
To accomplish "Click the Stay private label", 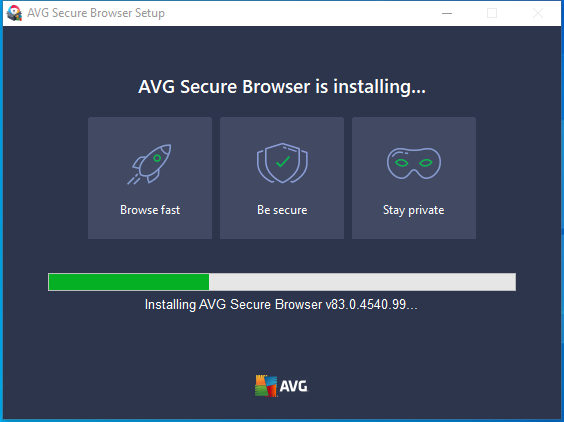I will (414, 210).
